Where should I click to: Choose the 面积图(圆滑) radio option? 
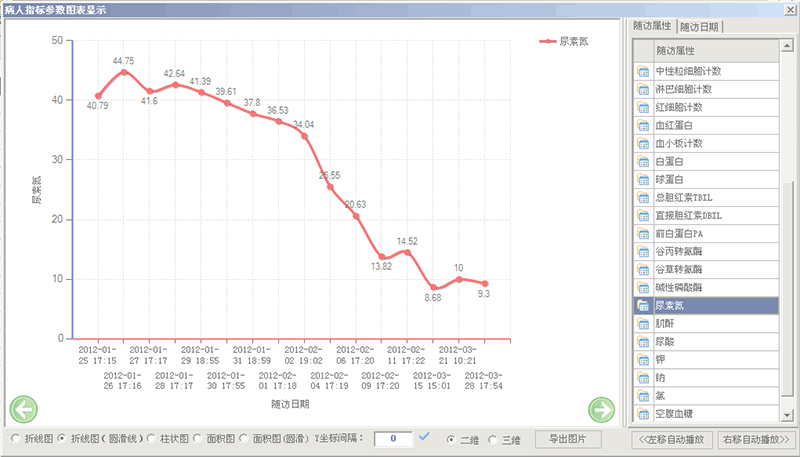coord(244,439)
